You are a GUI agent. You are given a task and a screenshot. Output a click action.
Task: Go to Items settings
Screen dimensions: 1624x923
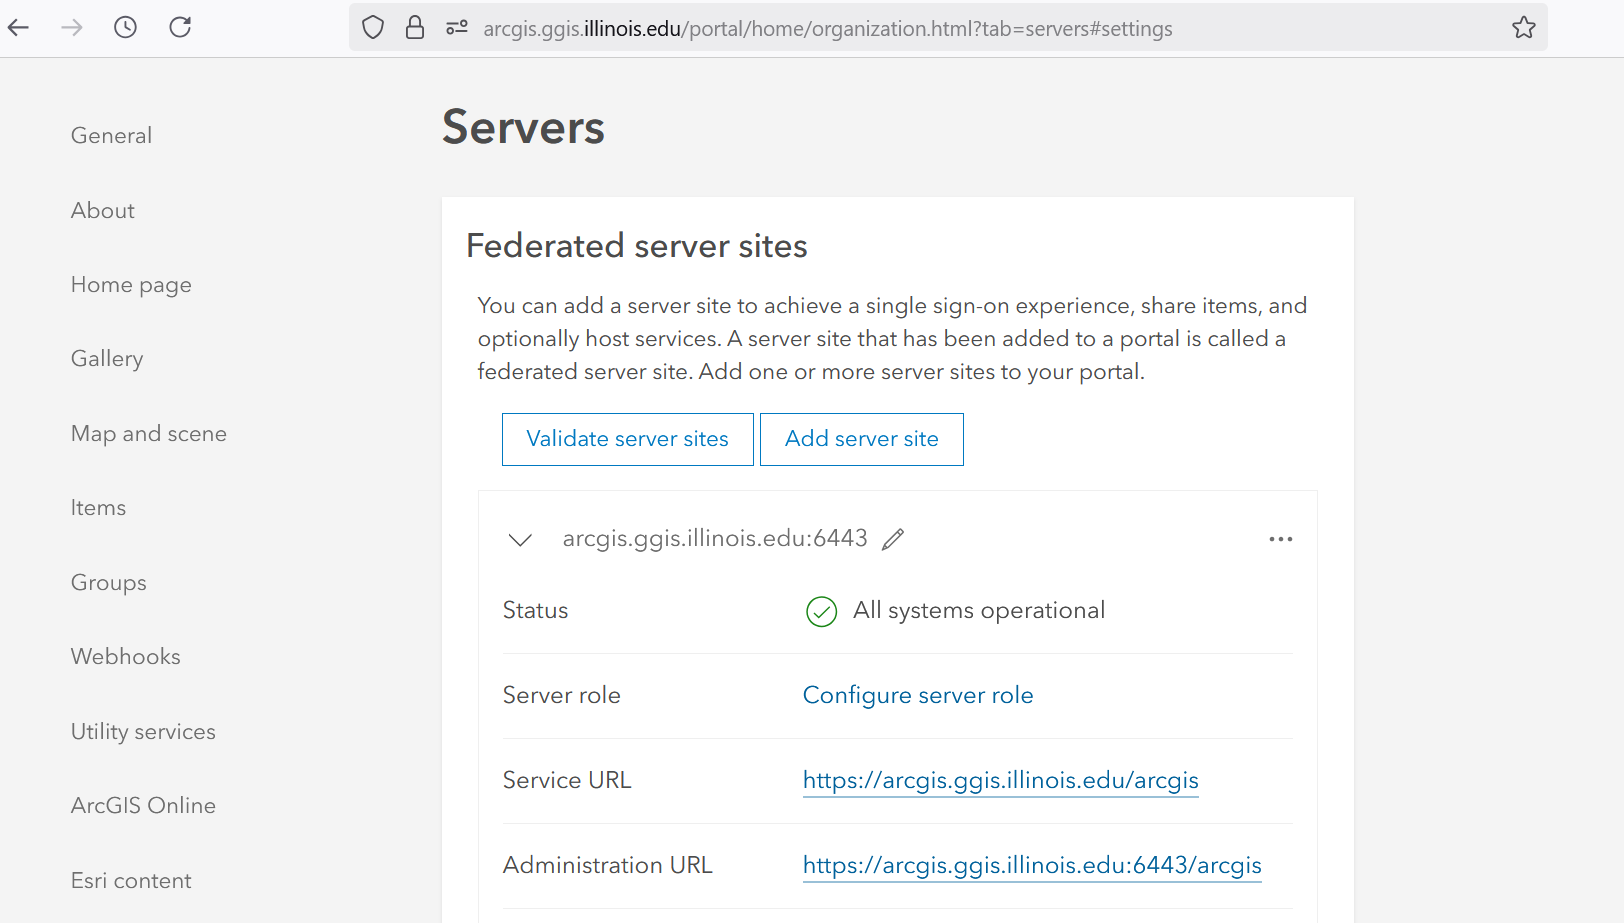tap(98, 508)
